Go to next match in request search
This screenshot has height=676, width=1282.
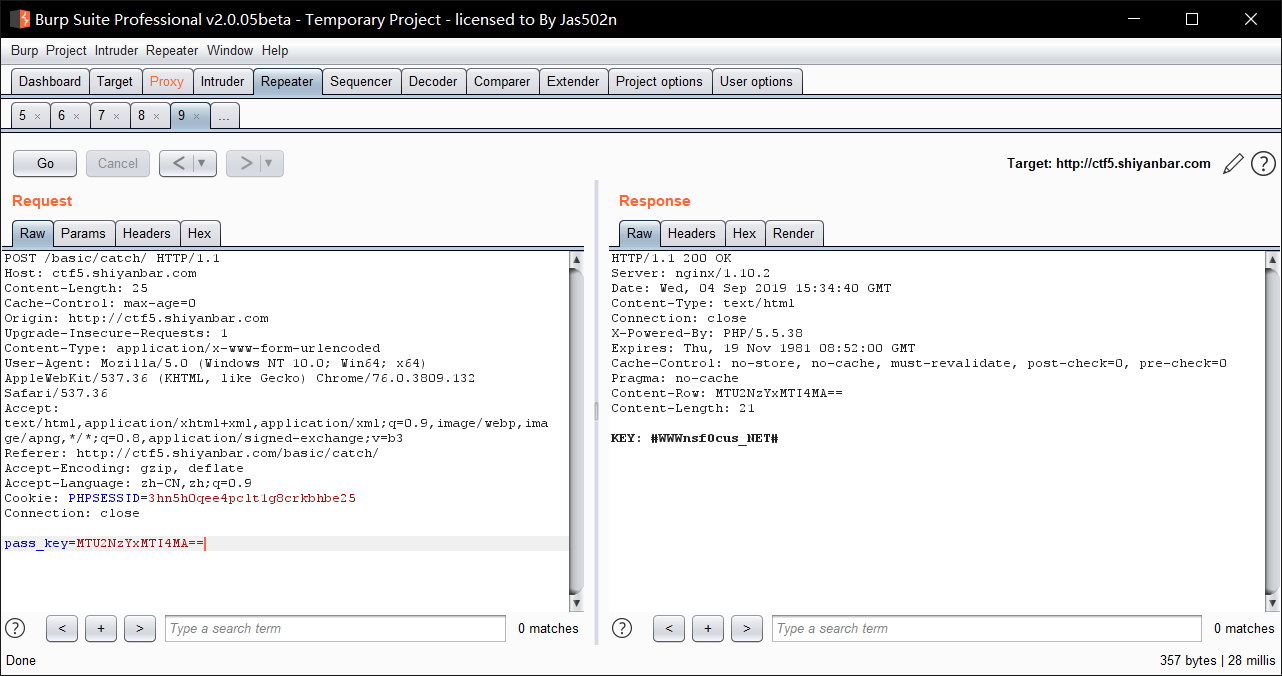click(140, 628)
